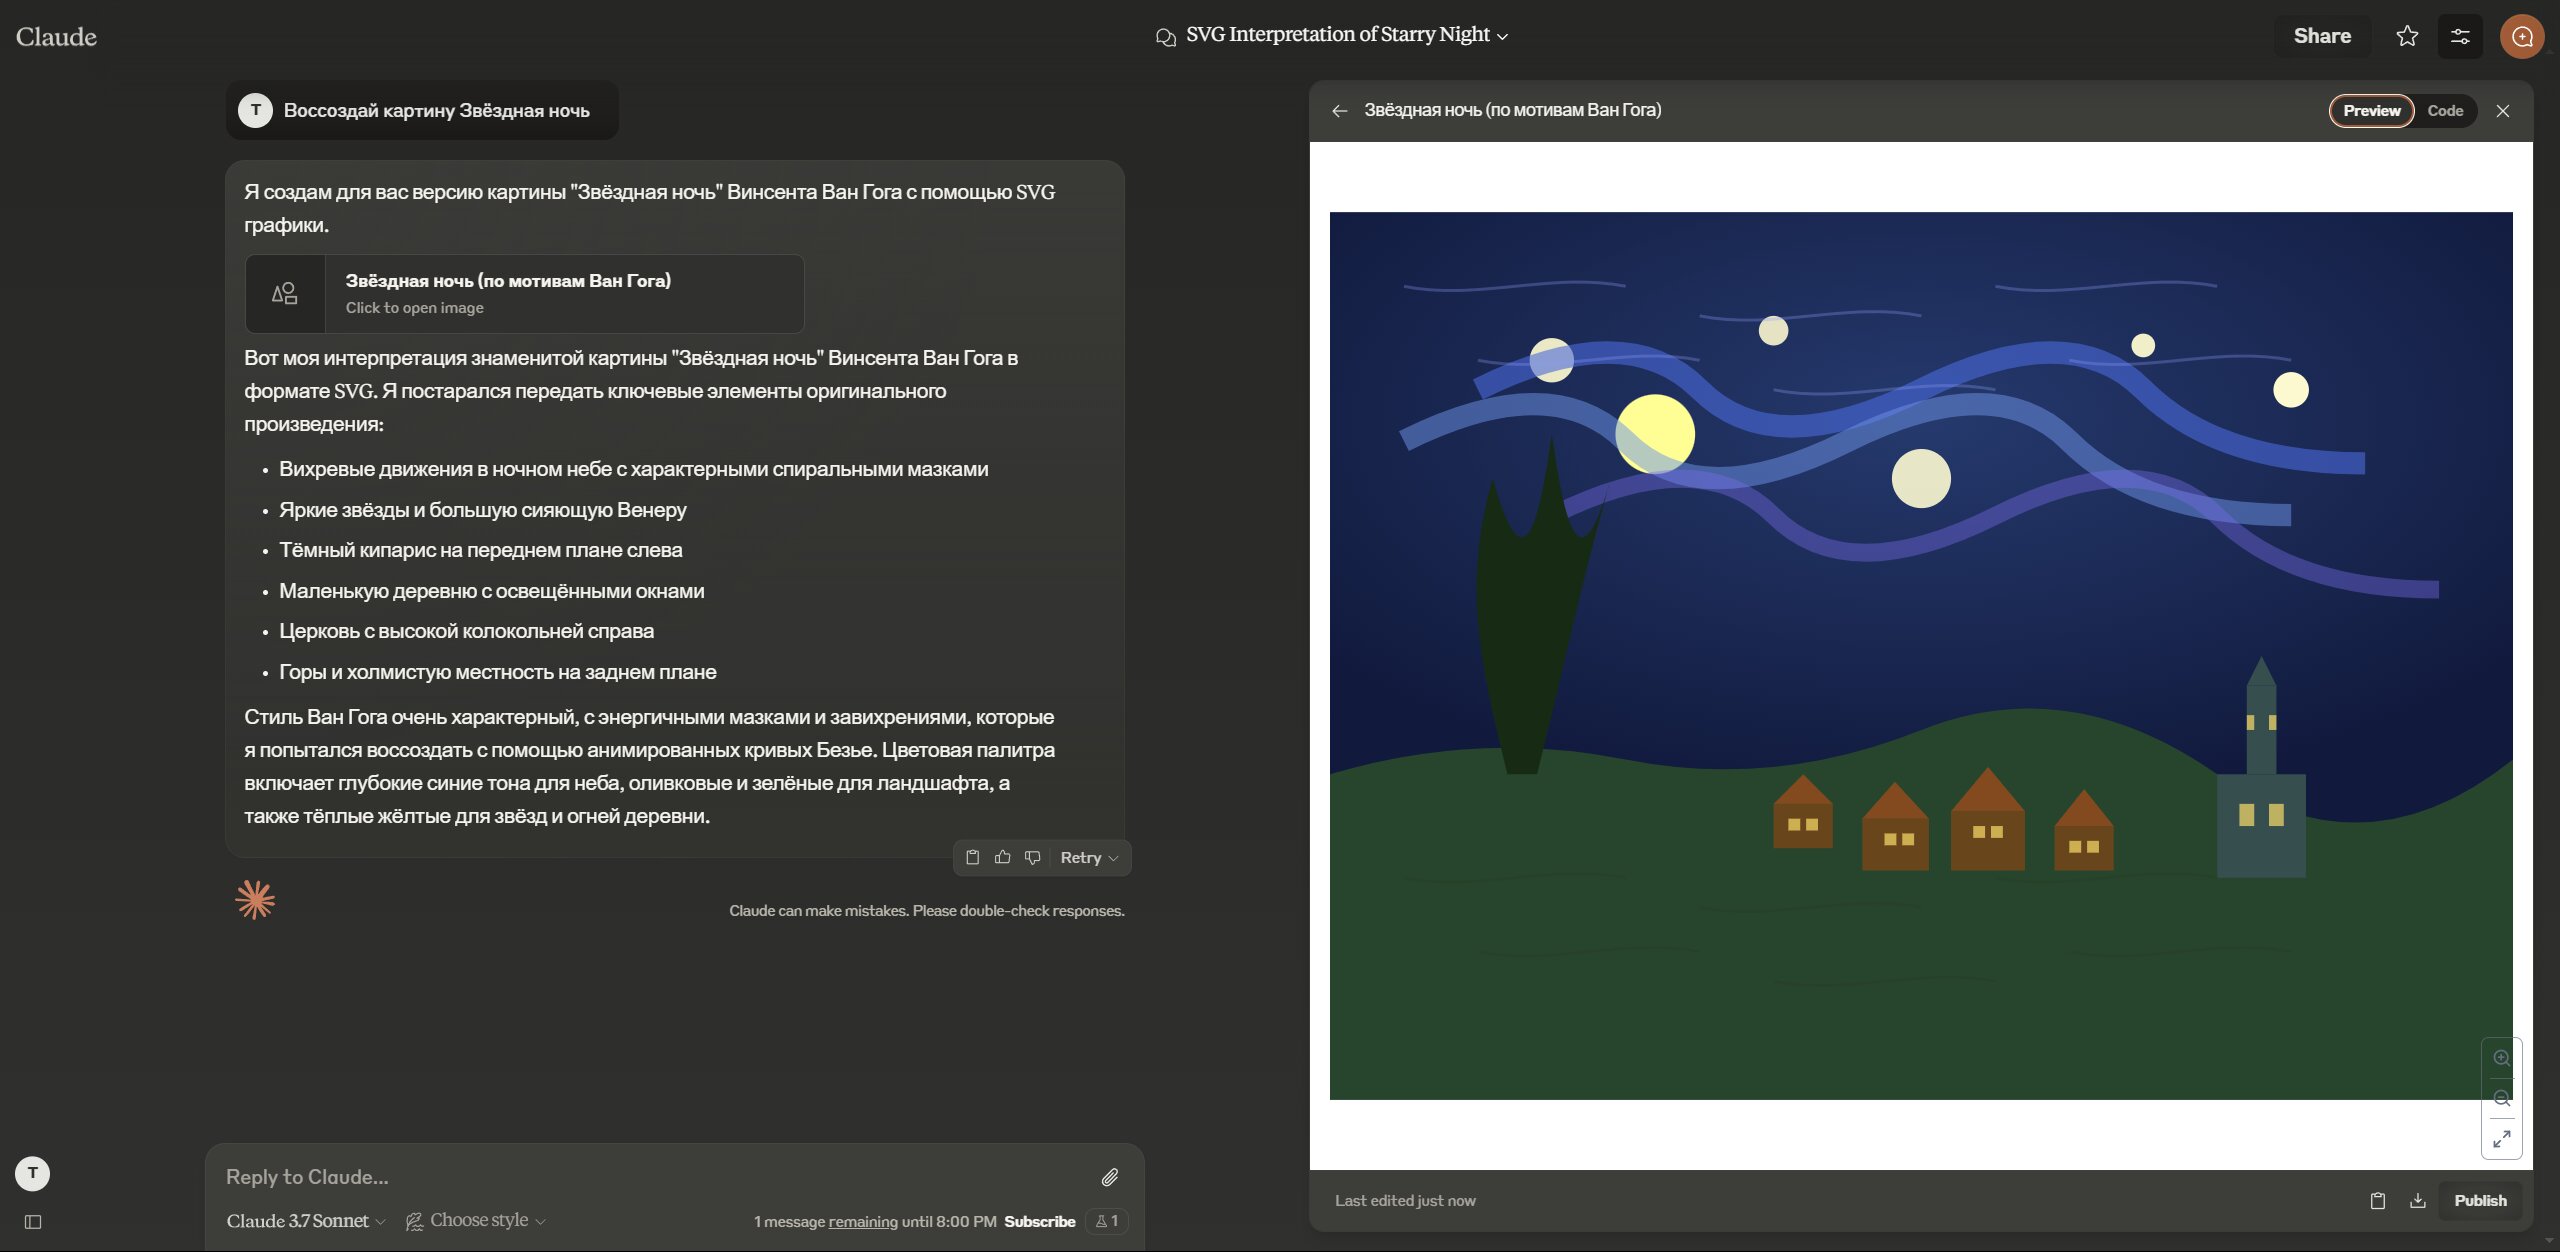Start a new chat via orange icon
Viewport: 2560px width, 1252px height.
point(2522,36)
